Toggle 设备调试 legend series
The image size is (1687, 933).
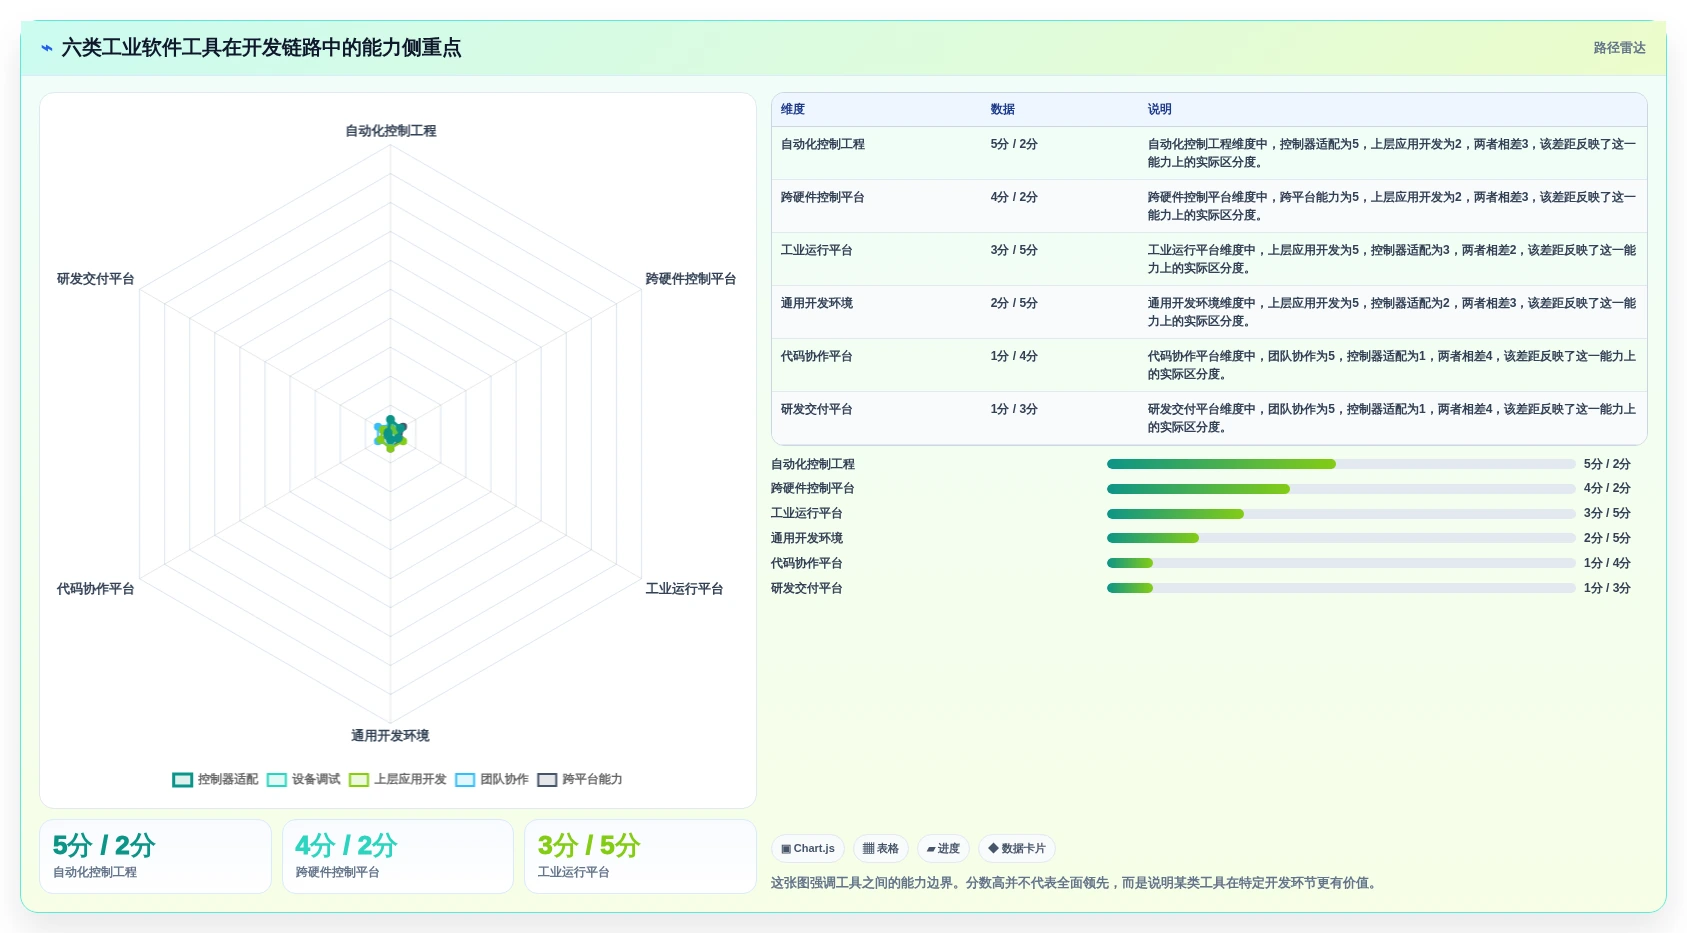click(x=304, y=779)
